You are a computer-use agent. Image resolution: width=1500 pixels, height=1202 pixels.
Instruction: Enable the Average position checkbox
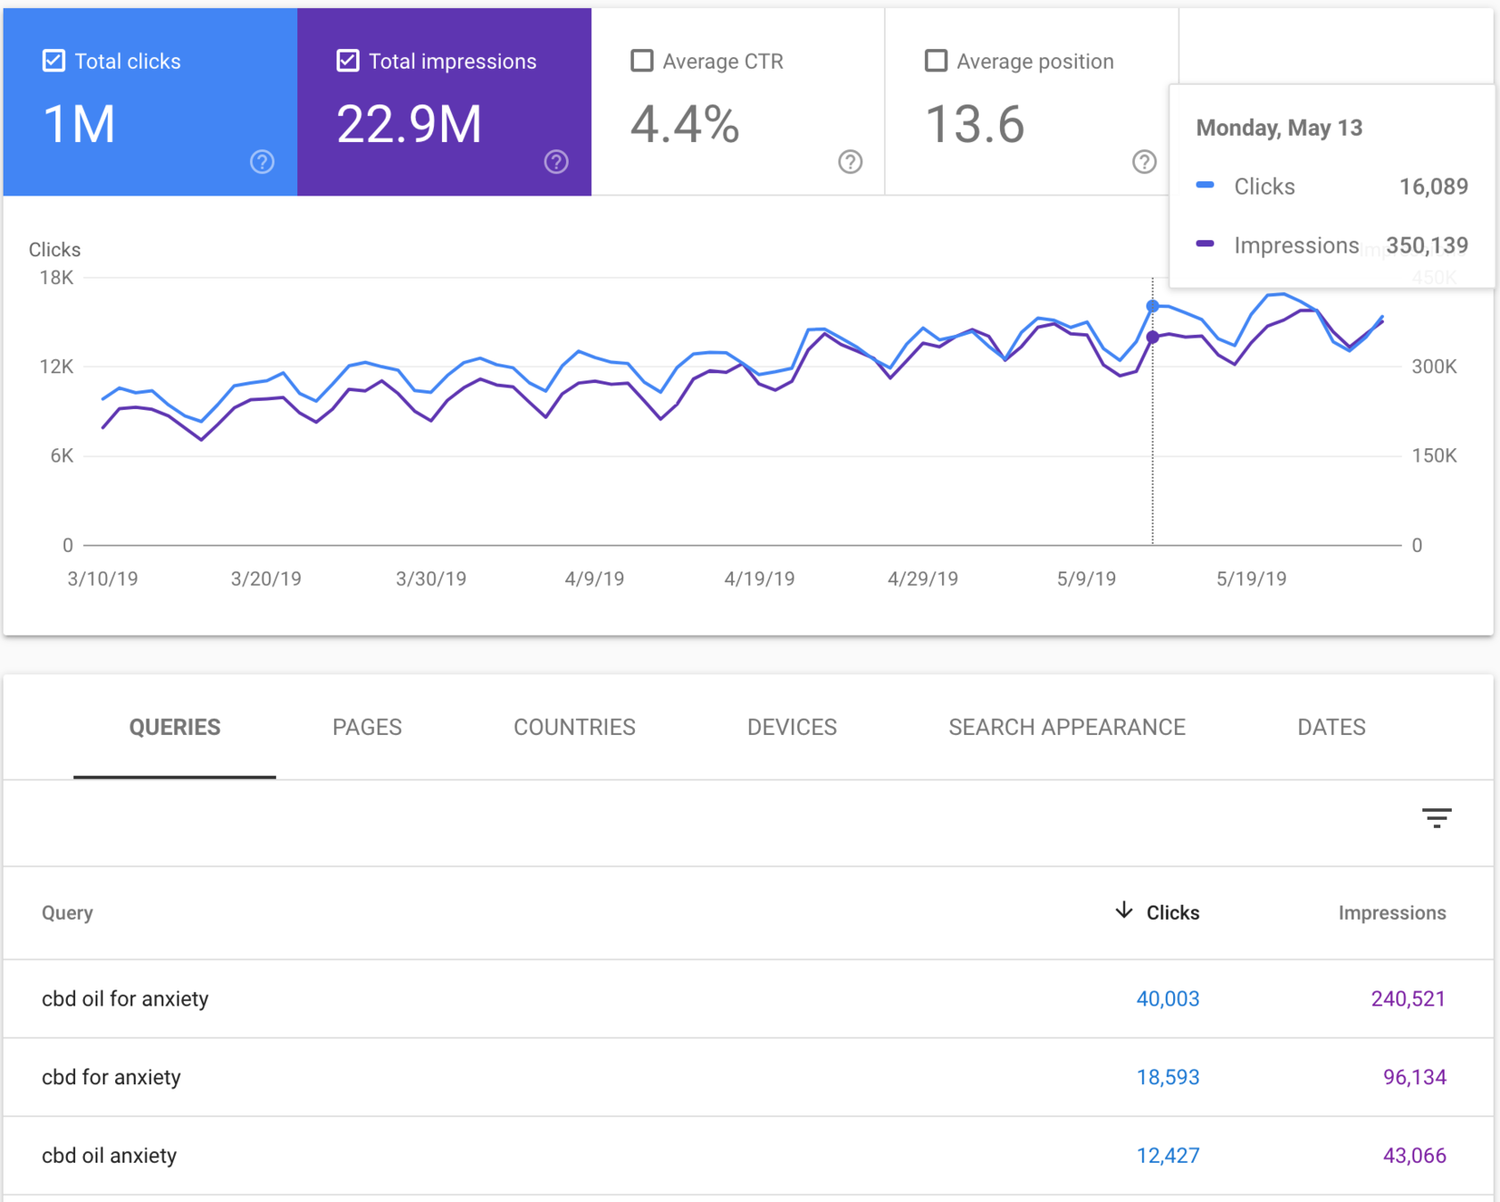[936, 61]
